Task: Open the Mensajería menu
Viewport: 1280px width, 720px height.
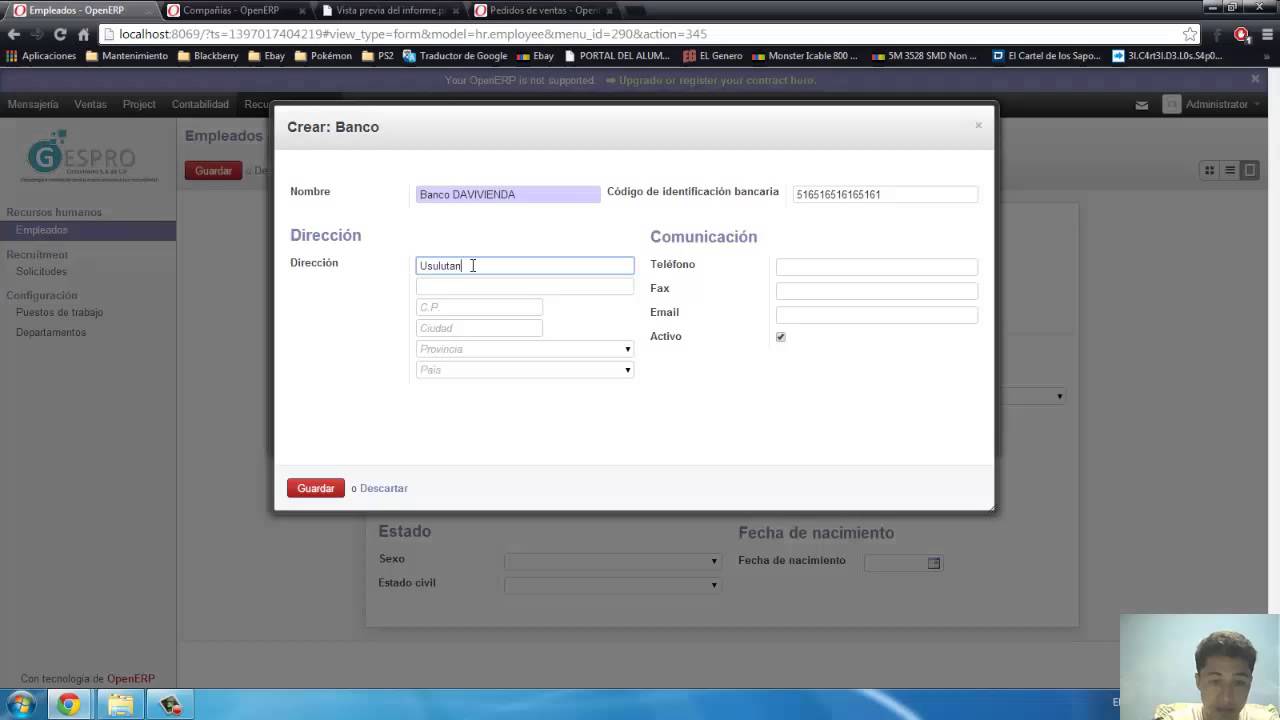Action: 33,104
